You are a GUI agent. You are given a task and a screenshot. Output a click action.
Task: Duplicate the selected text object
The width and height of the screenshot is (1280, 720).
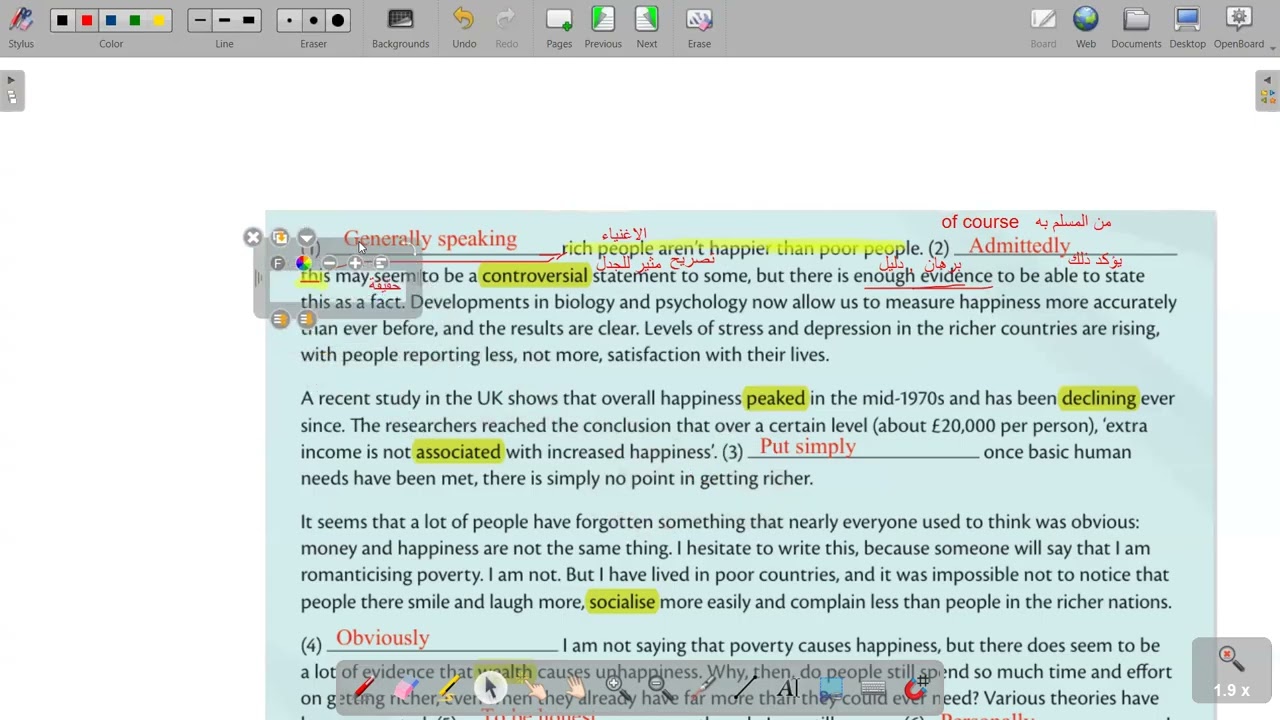click(x=280, y=237)
